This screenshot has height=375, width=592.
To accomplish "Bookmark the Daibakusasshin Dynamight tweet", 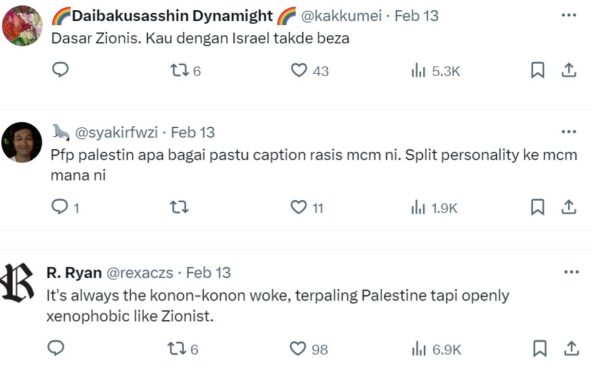I will [538, 70].
